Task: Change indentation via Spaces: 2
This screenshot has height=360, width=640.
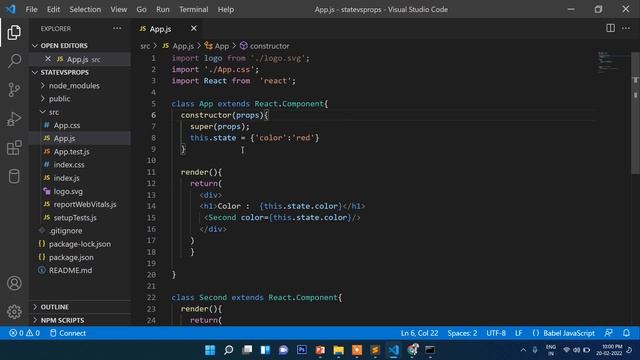Action: coord(462,333)
